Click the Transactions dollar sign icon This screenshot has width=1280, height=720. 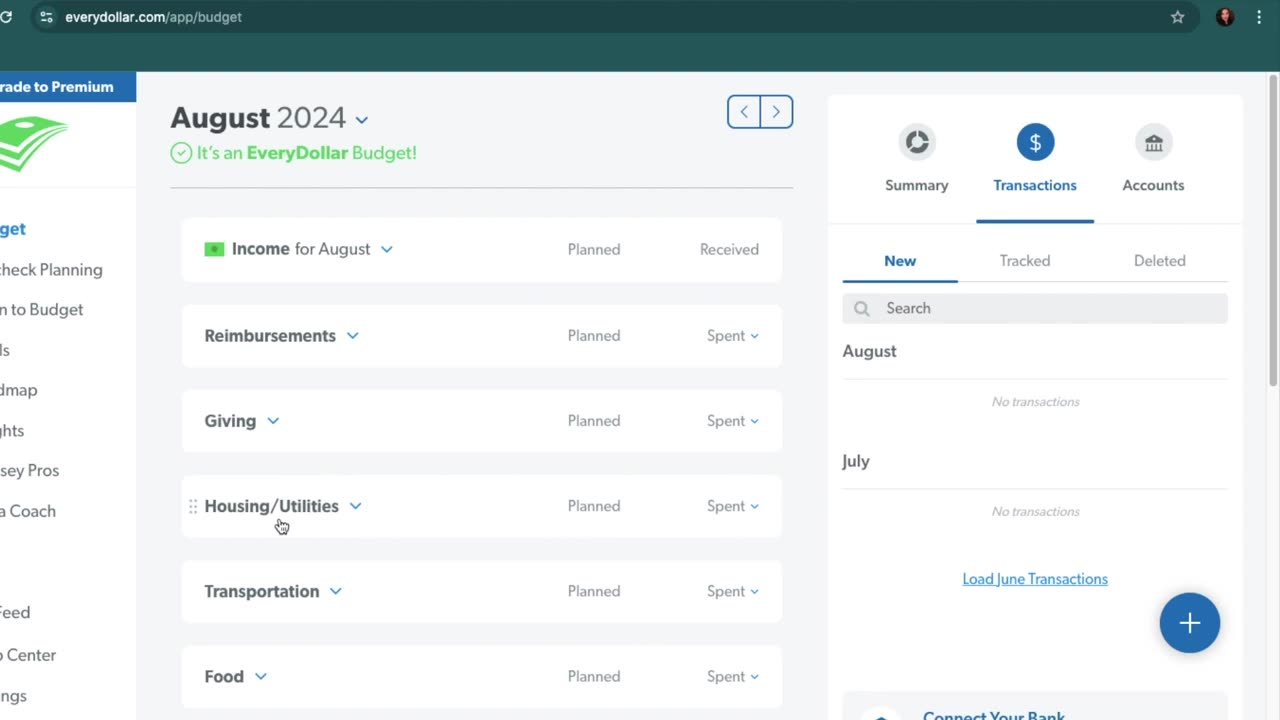(x=1035, y=143)
